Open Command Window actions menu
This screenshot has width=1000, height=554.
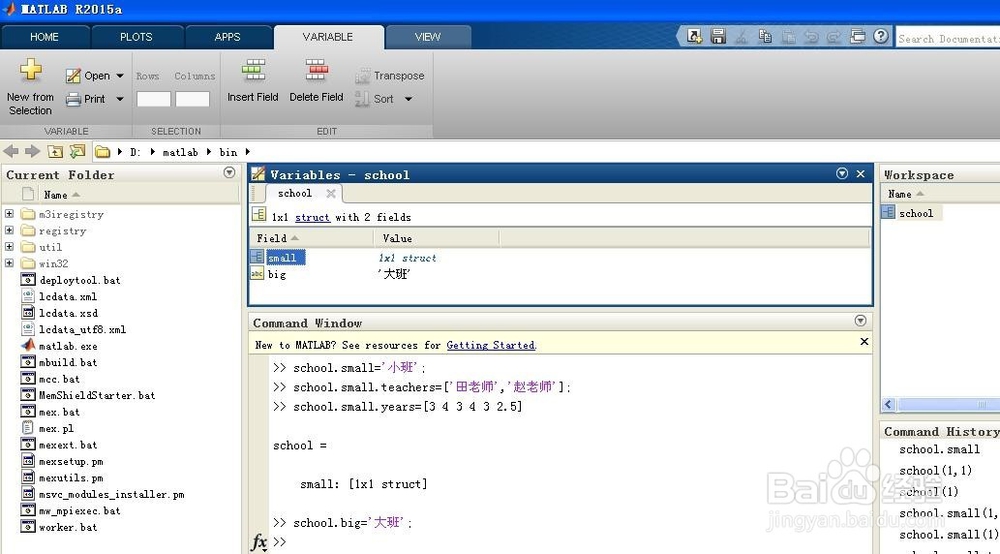[x=860, y=321]
